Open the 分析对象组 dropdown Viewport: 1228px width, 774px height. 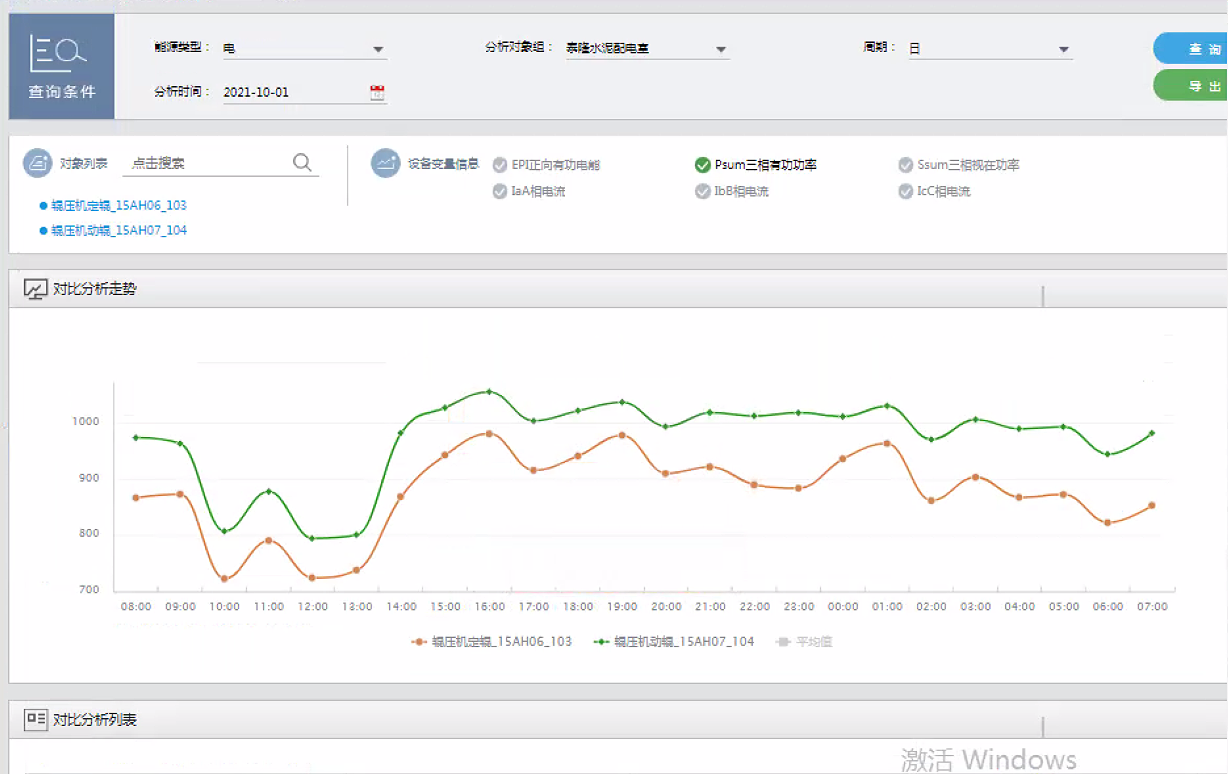pyautogui.click(x=720, y=49)
